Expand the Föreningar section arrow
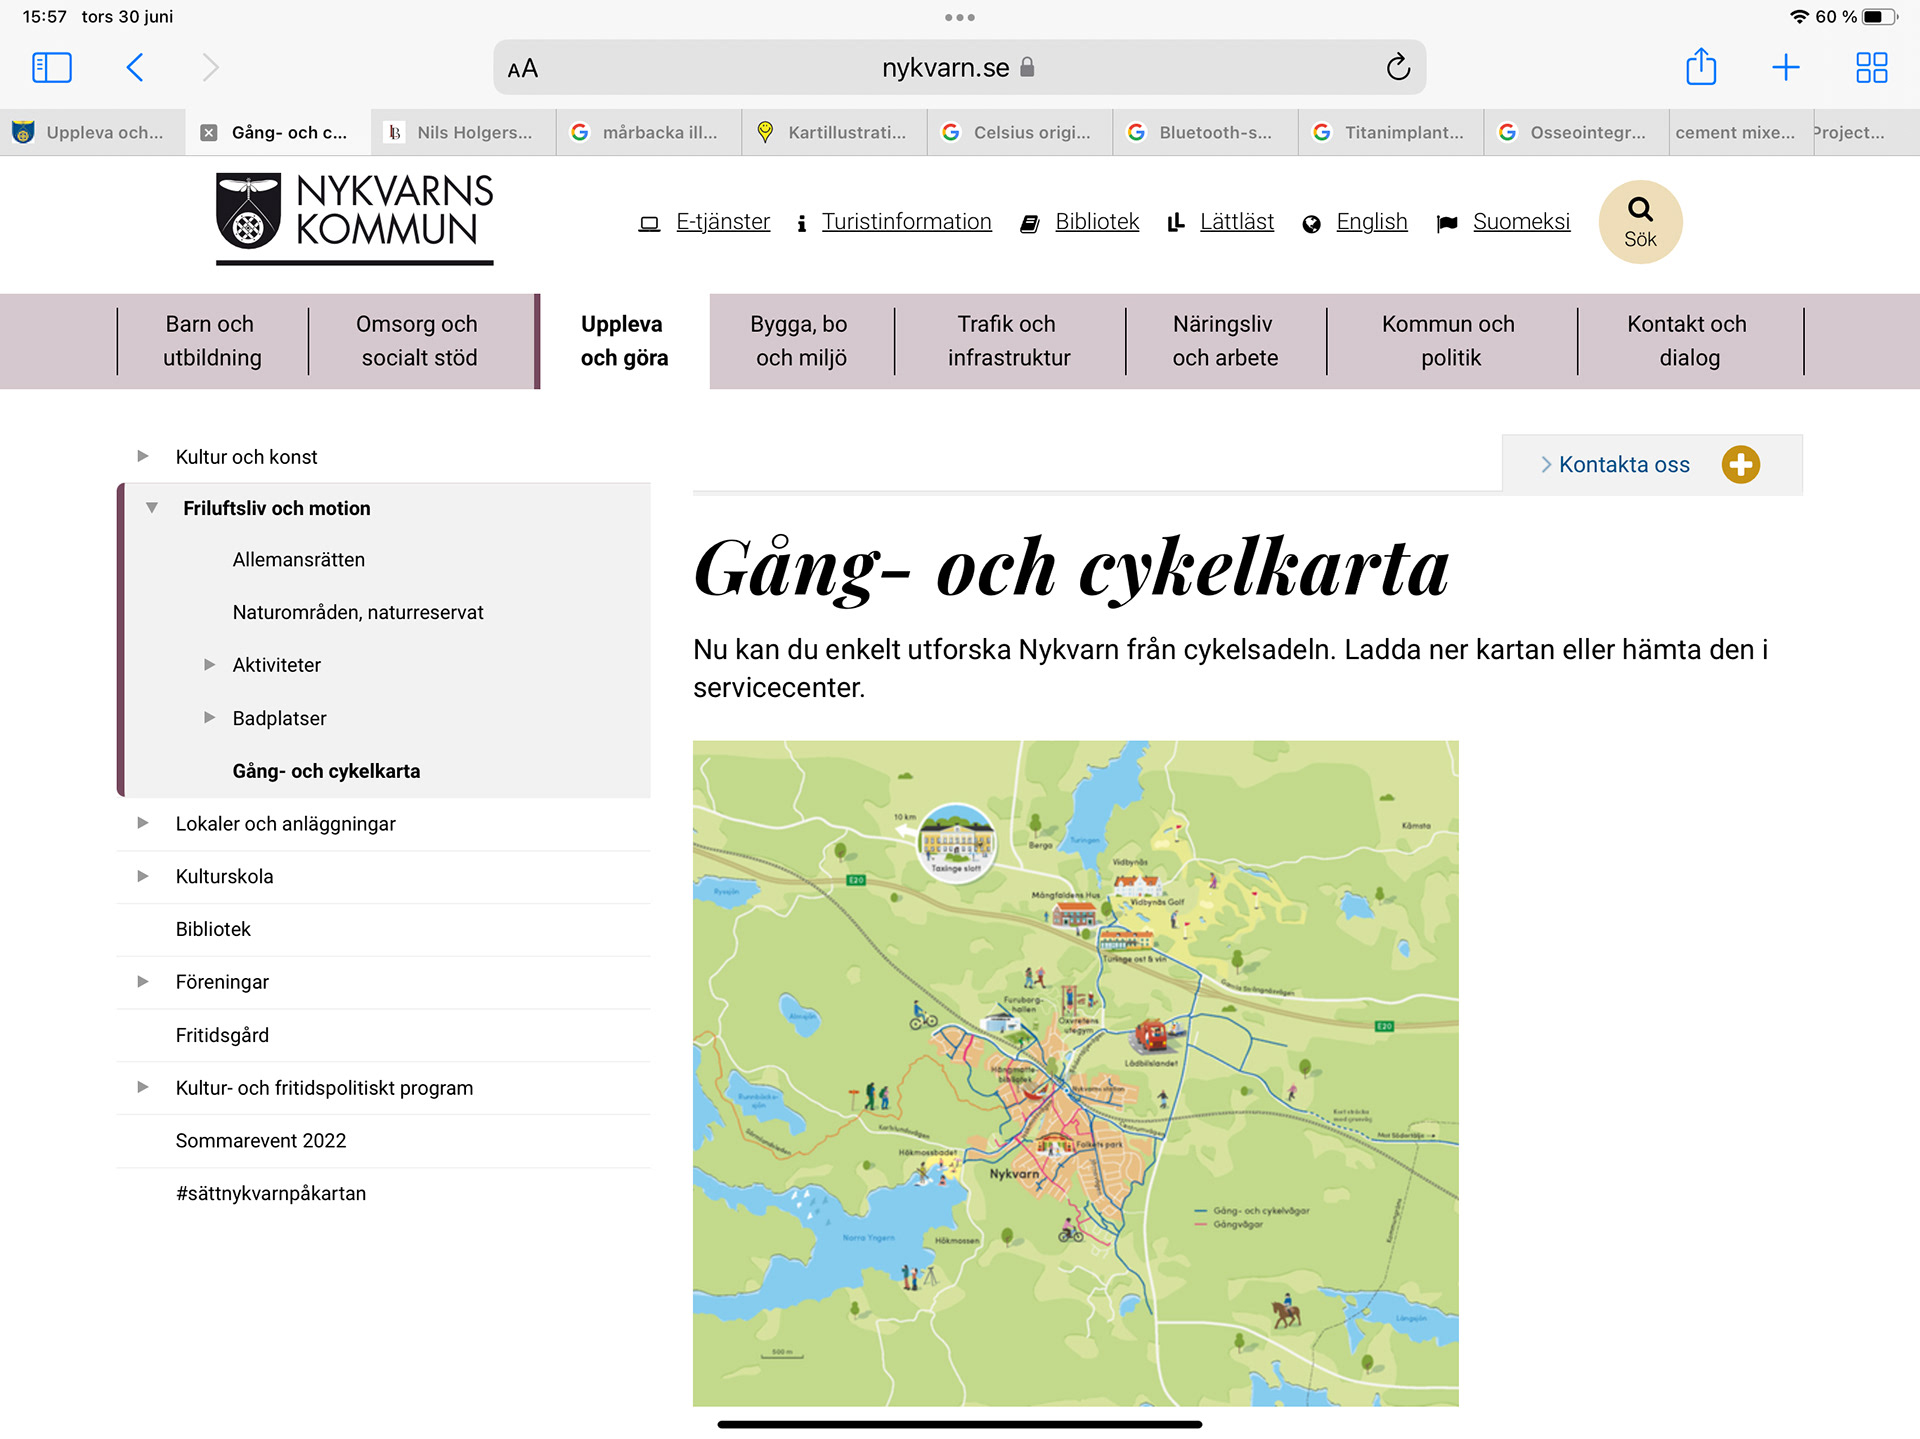The height and width of the screenshot is (1439, 1920). 143,982
